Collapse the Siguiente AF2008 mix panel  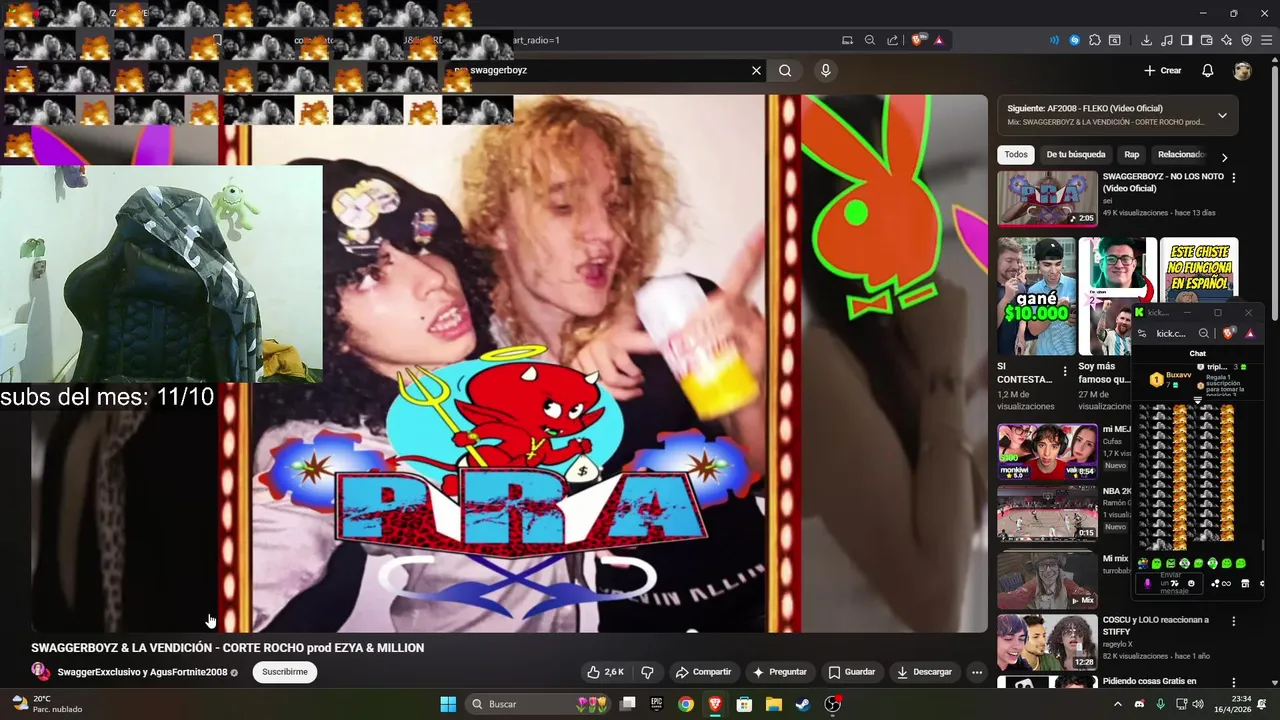[1222, 115]
